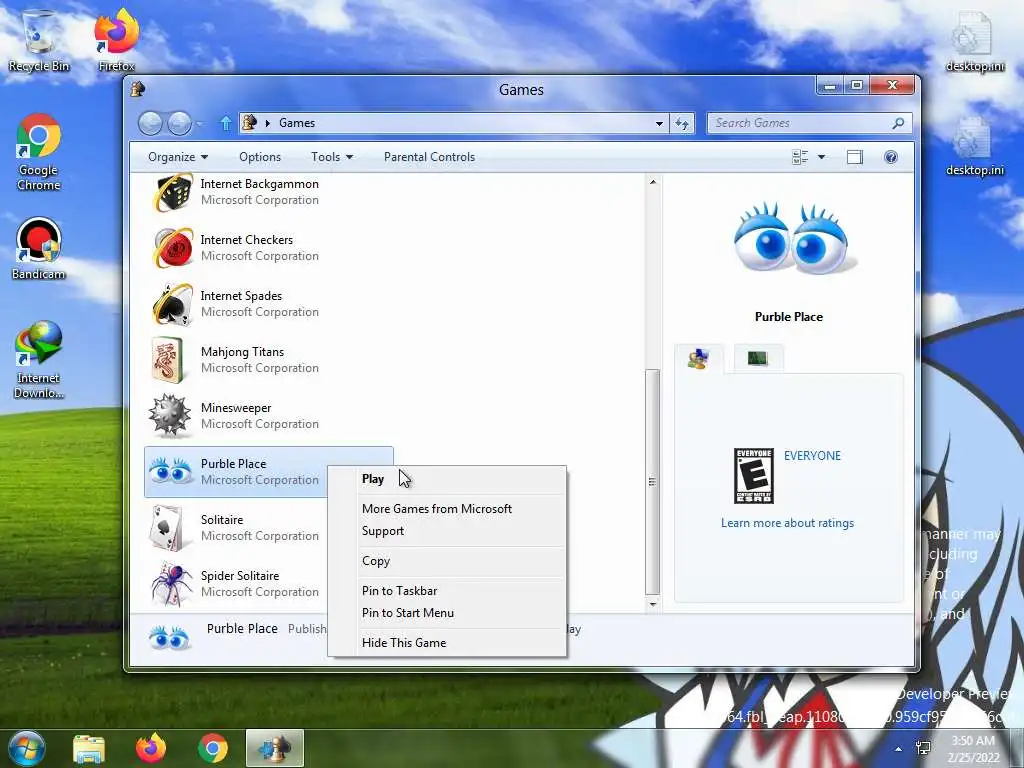This screenshot has height=768, width=1024.
Task: Open the Recycle Bin desktop icon
Action: [39, 39]
